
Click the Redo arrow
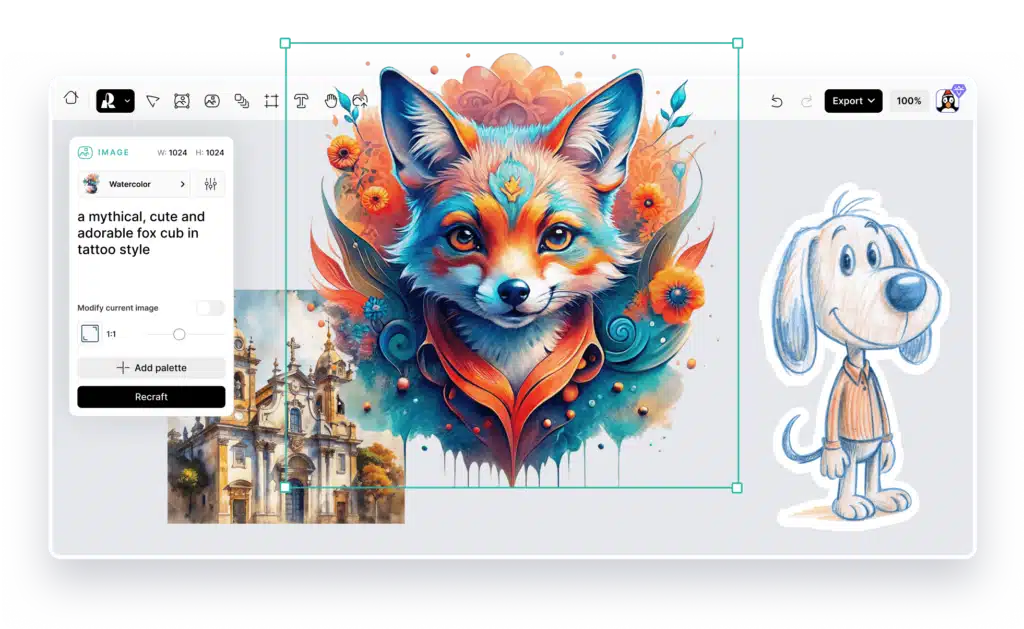807,101
